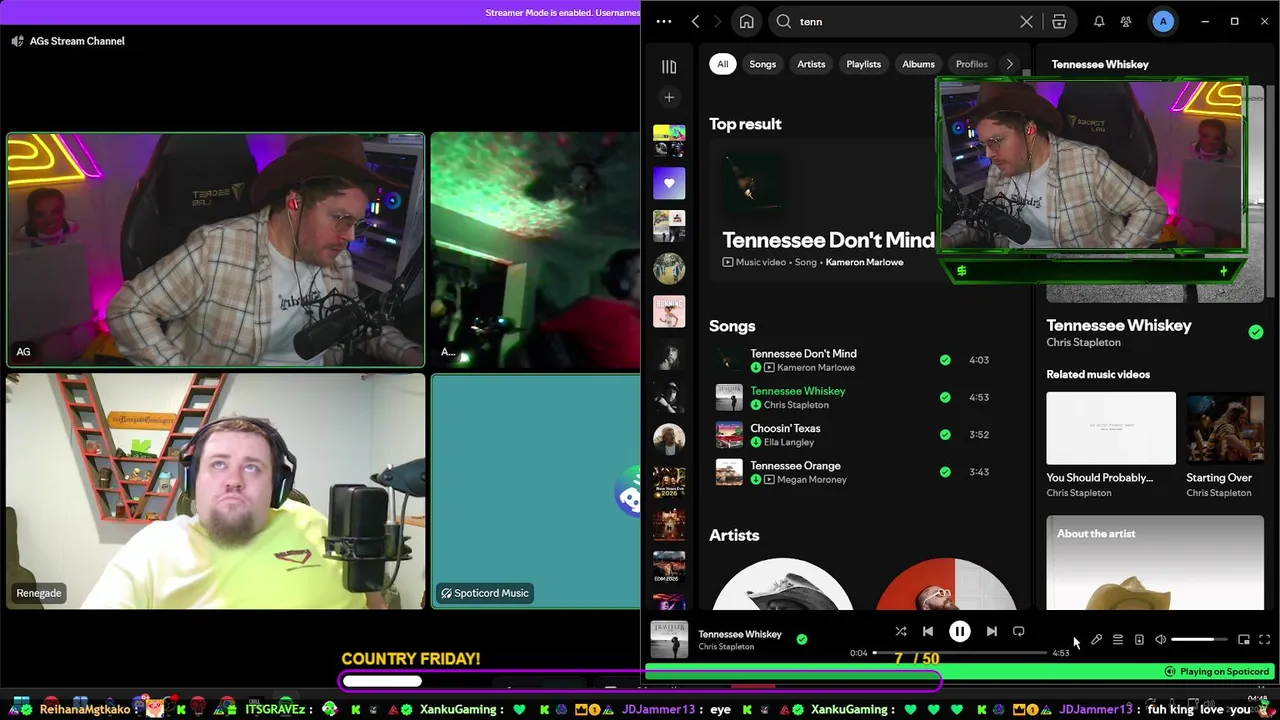Screen dimensions: 1280x720
Task: Select the All filter chip
Action: click(x=722, y=64)
